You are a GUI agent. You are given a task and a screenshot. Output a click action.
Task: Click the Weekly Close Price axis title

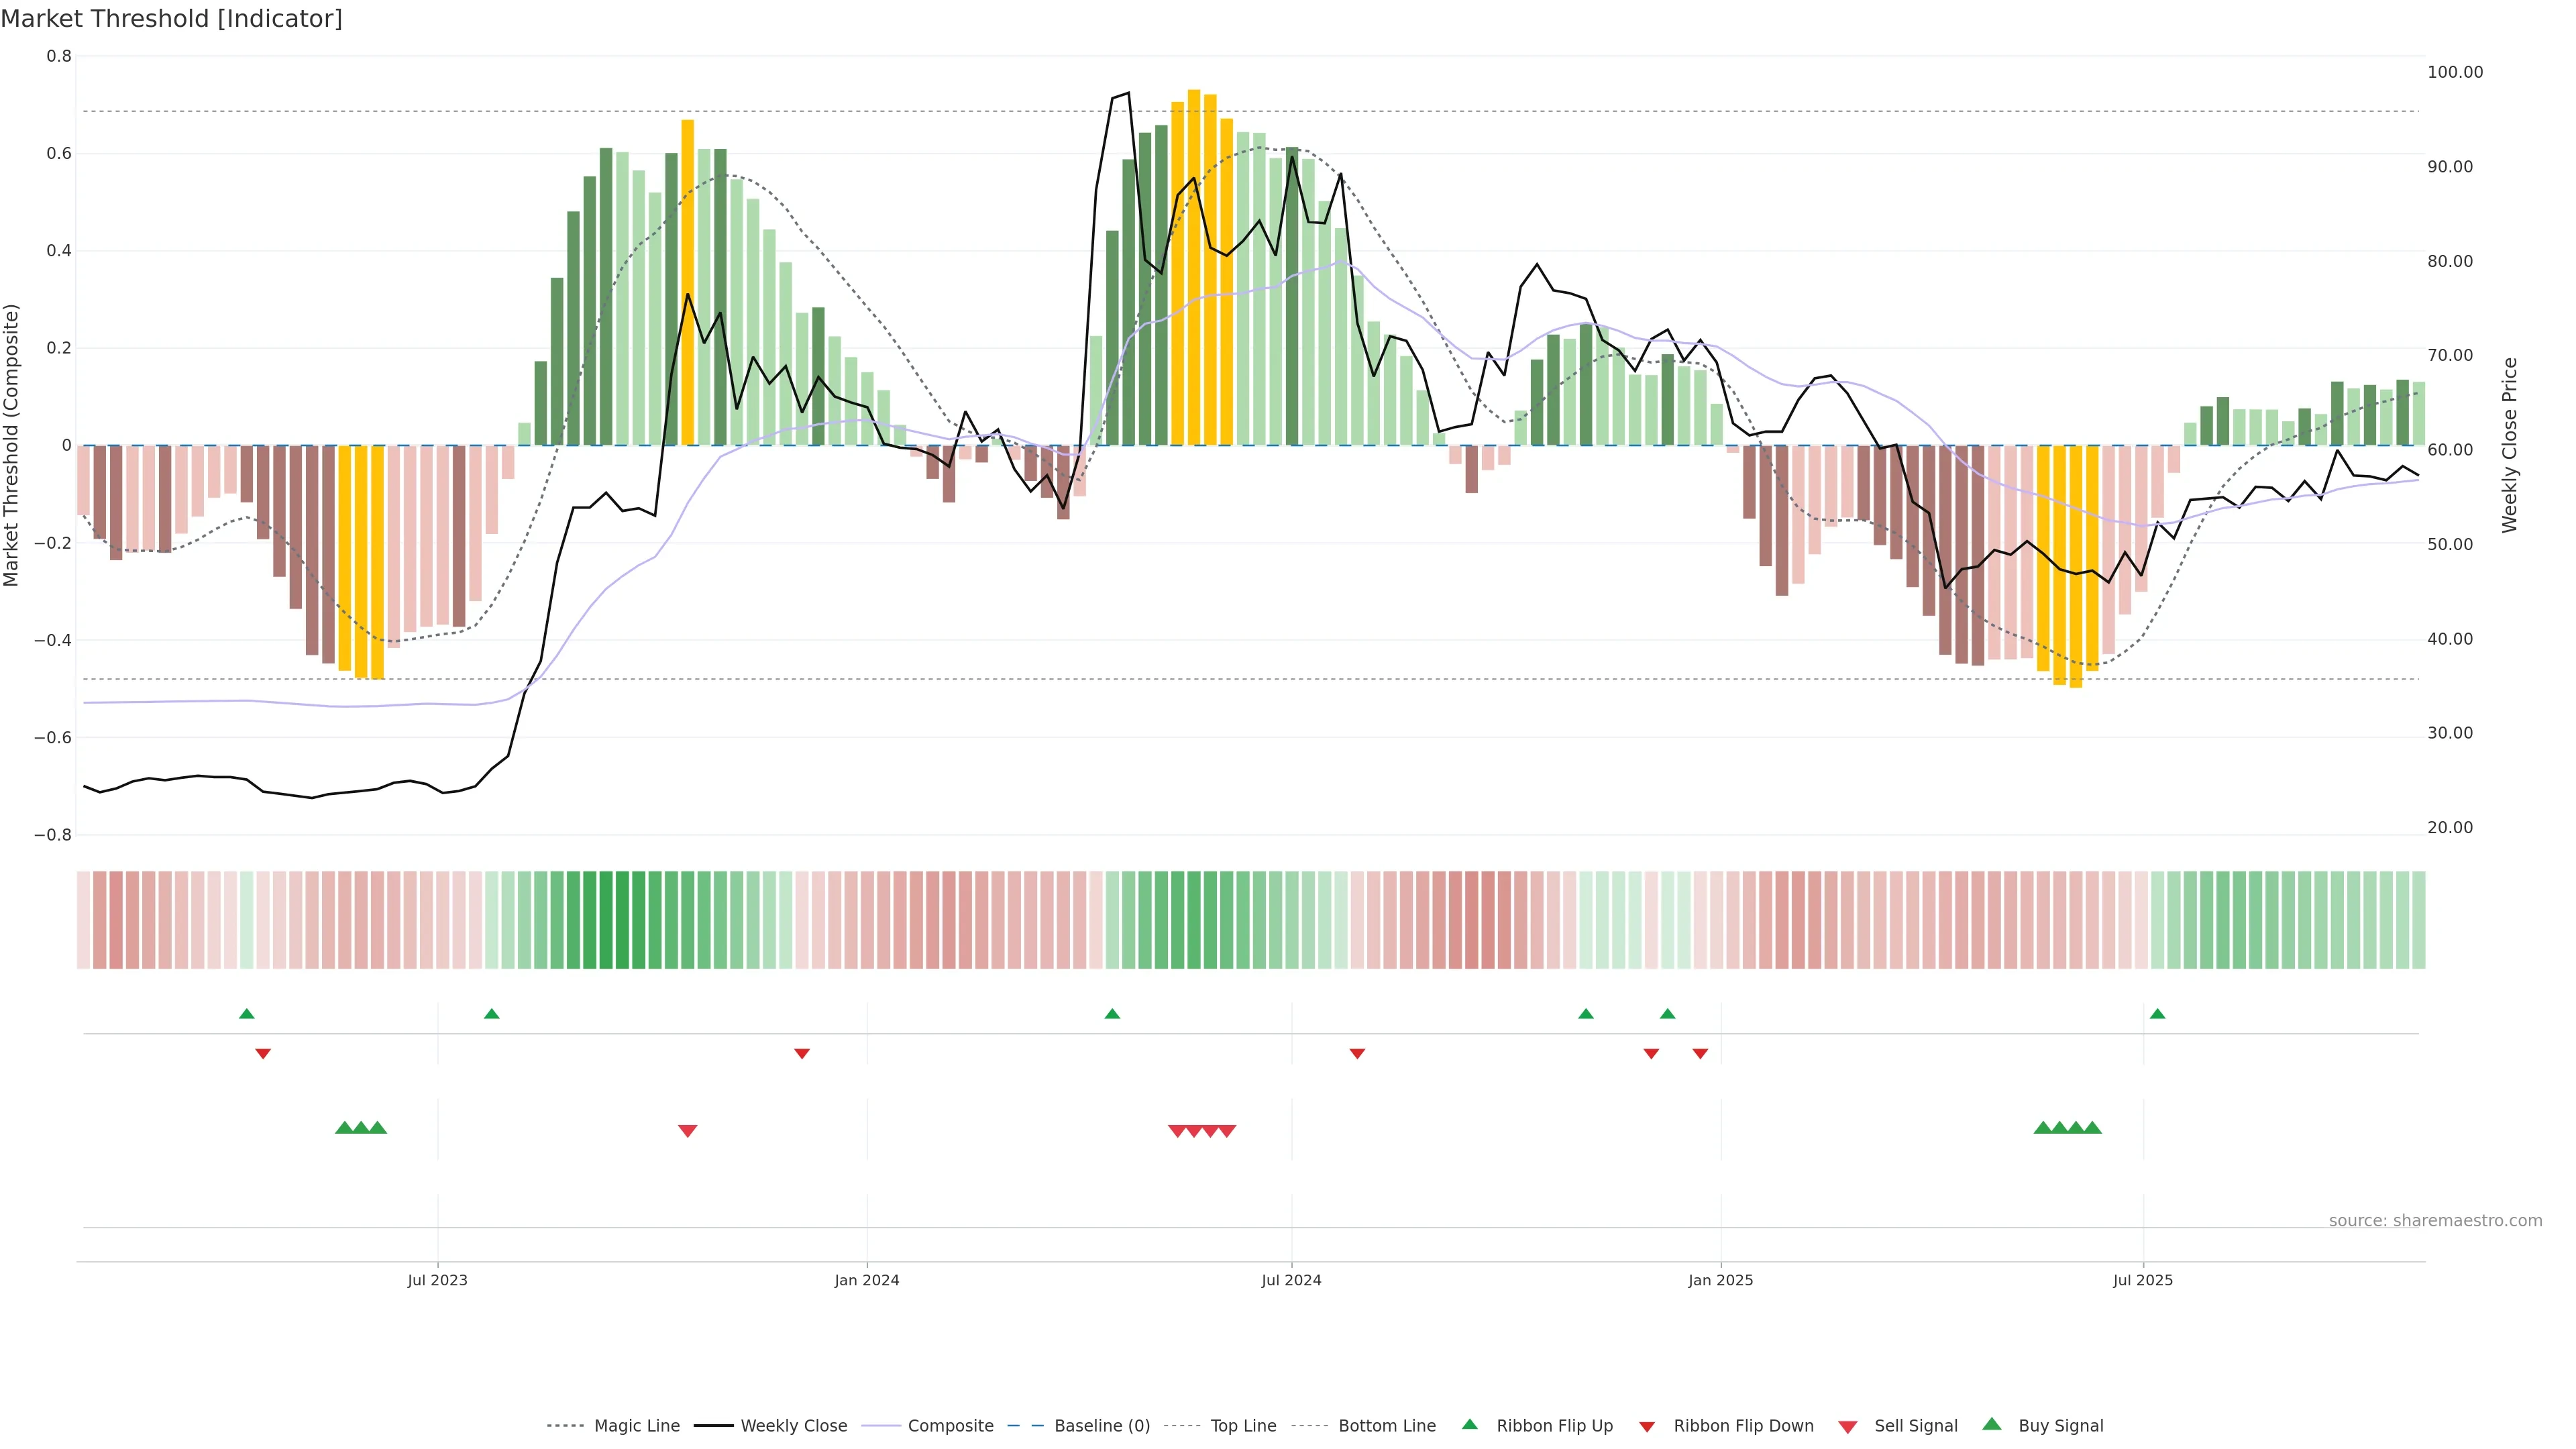coord(2510,445)
